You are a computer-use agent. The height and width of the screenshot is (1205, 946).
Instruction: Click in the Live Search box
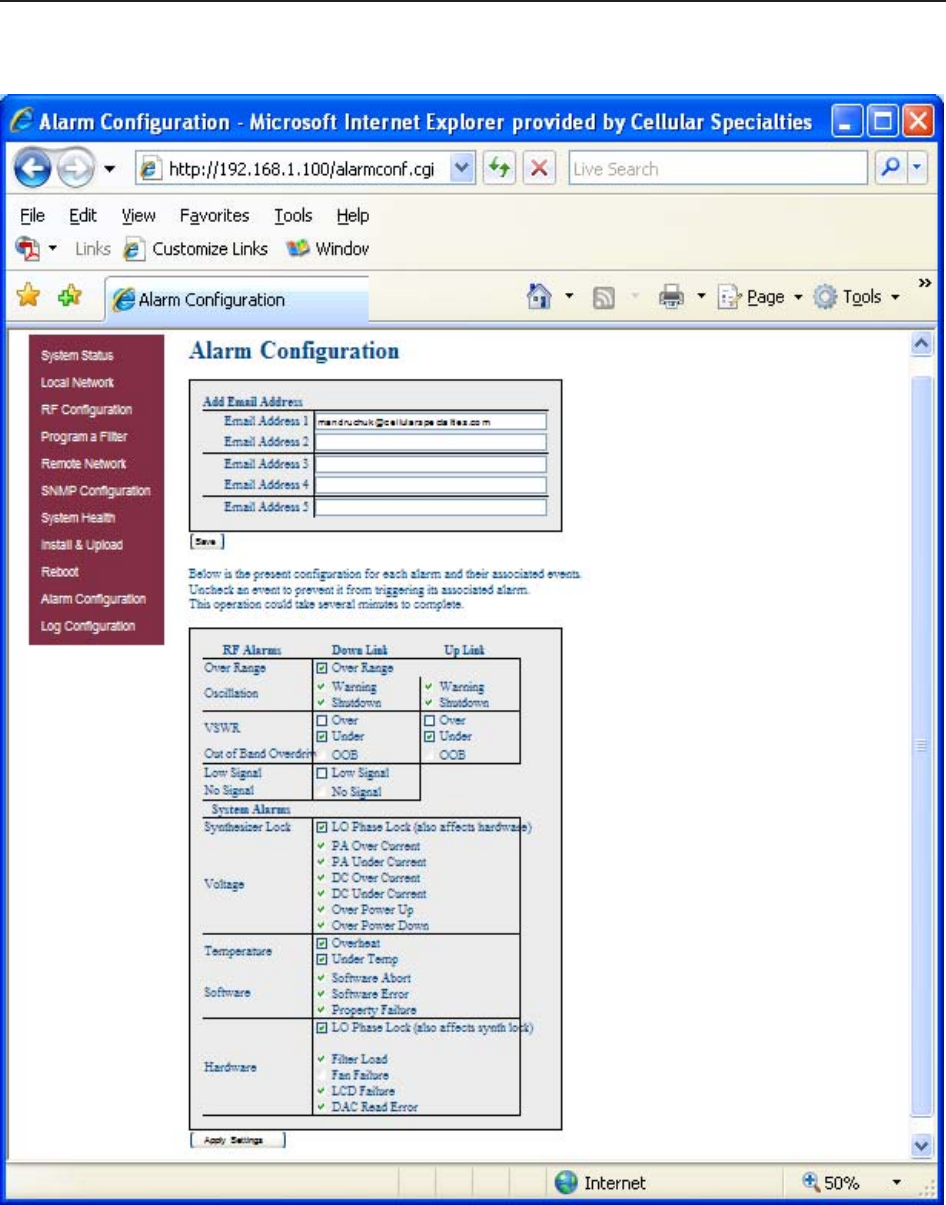click(717, 169)
